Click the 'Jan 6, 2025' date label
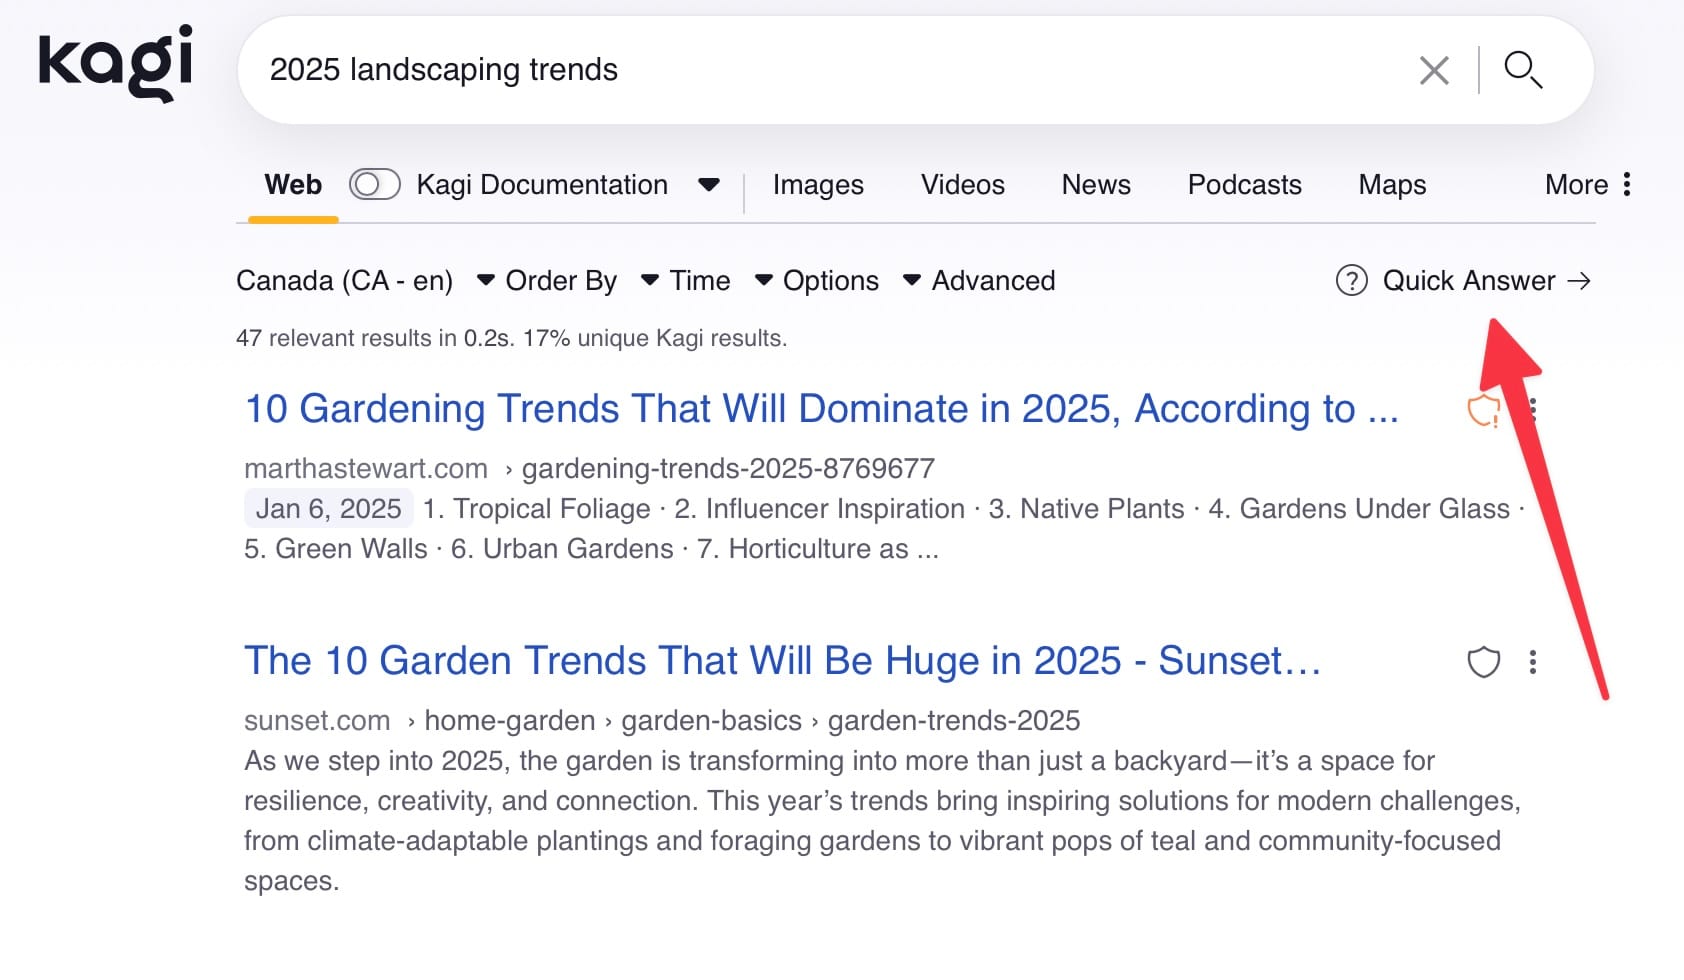Viewport: 1684px width, 980px height. pyautogui.click(x=328, y=509)
